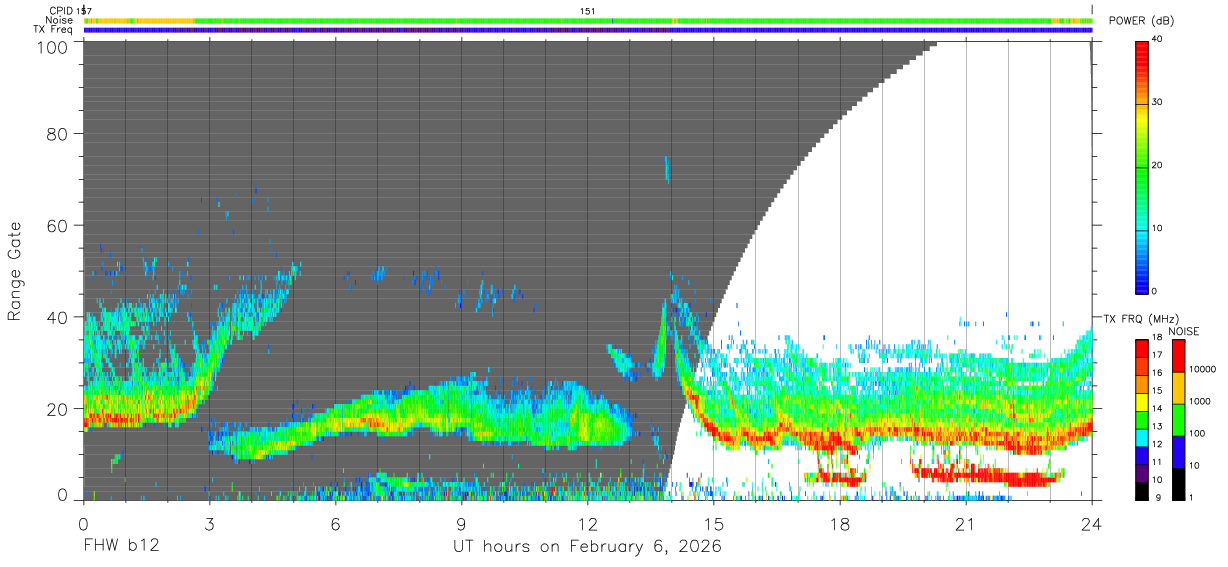Image resolution: width=1228 pixels, height=567 pixels.
Task: Click the 6 hour tick on time axis
Action: coord(335,524)
